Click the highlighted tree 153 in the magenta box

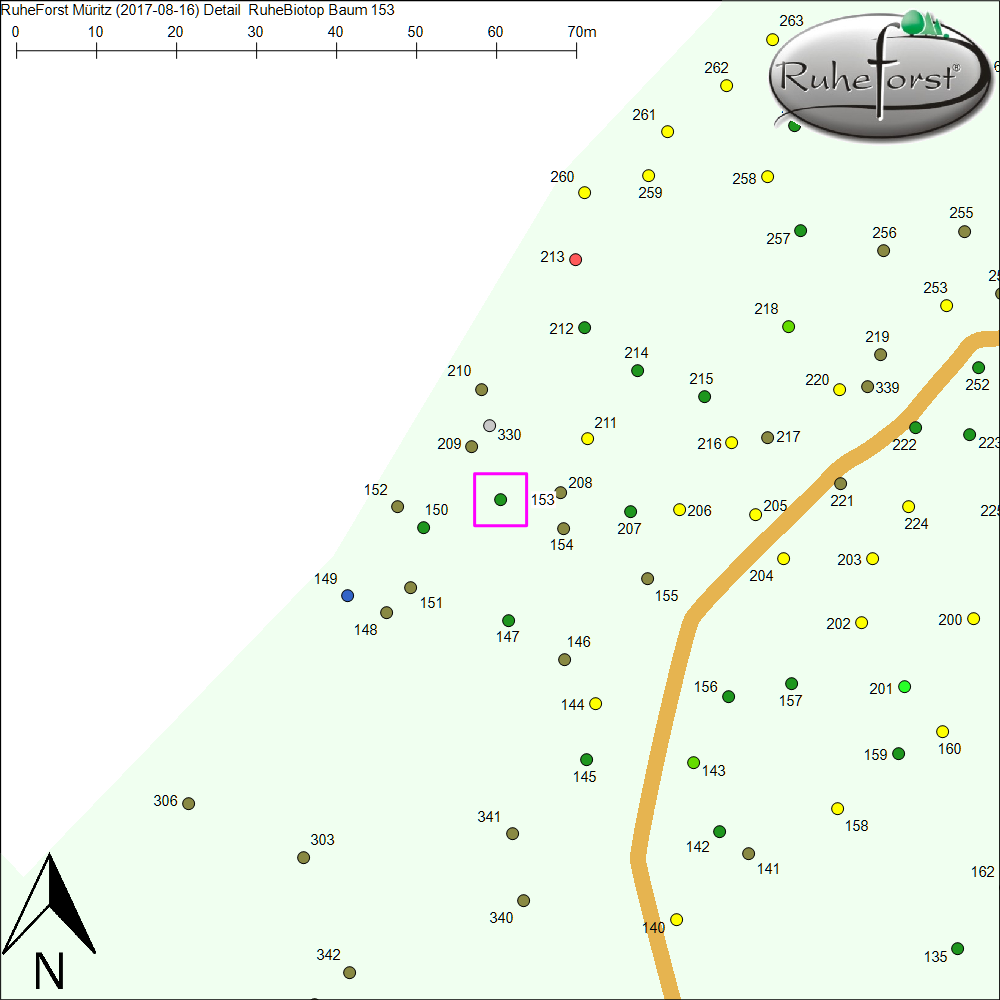tap(500, 499)
